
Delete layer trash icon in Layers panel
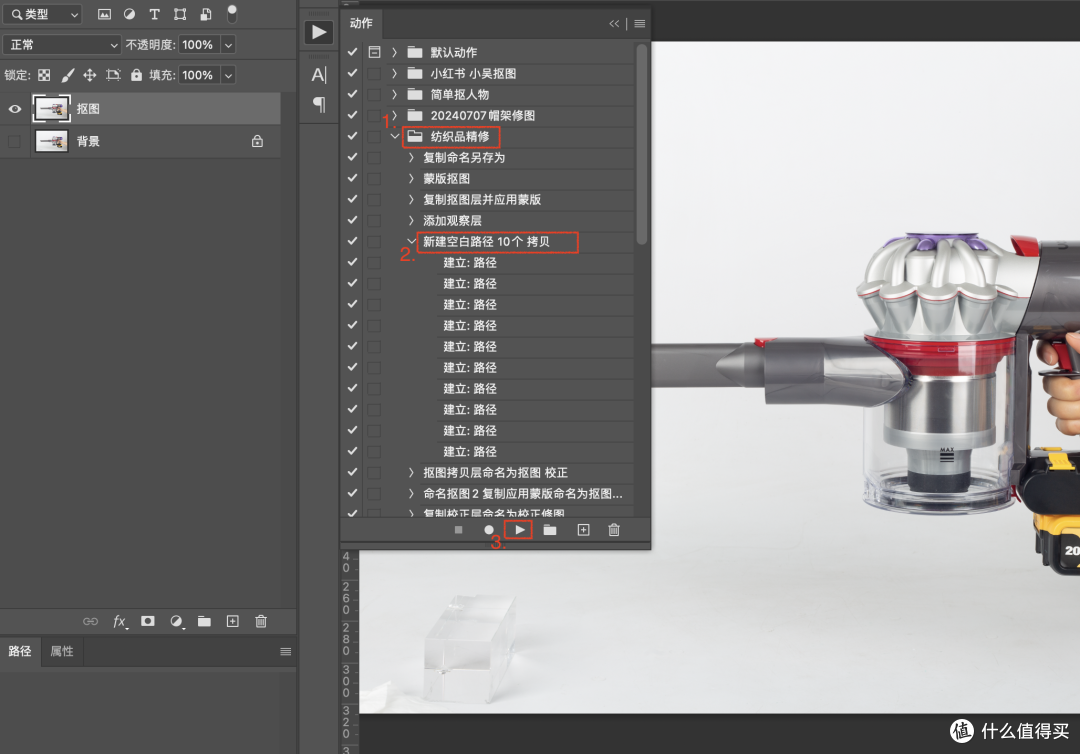pos(261,621)
